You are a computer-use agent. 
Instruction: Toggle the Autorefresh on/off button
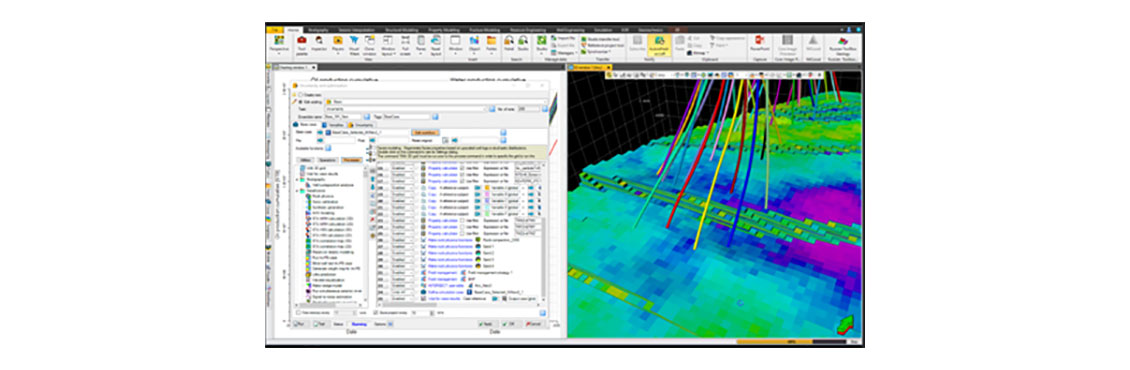coord(659,45)
